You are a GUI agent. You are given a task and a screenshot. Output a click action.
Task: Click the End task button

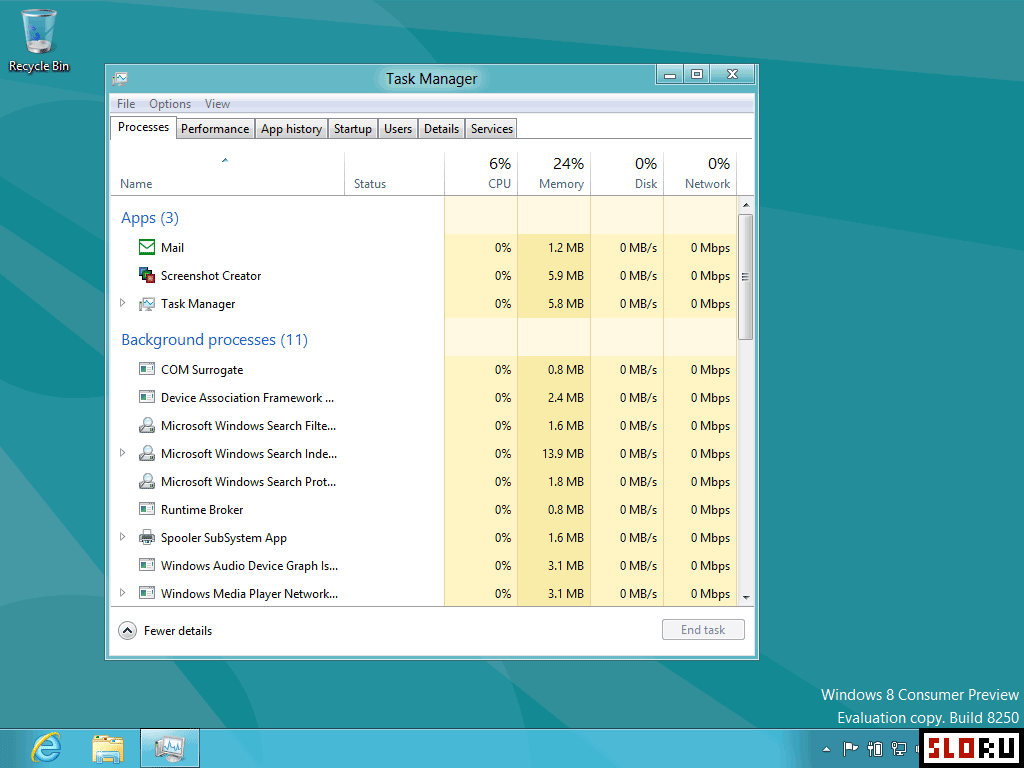[x=703, y=630]
